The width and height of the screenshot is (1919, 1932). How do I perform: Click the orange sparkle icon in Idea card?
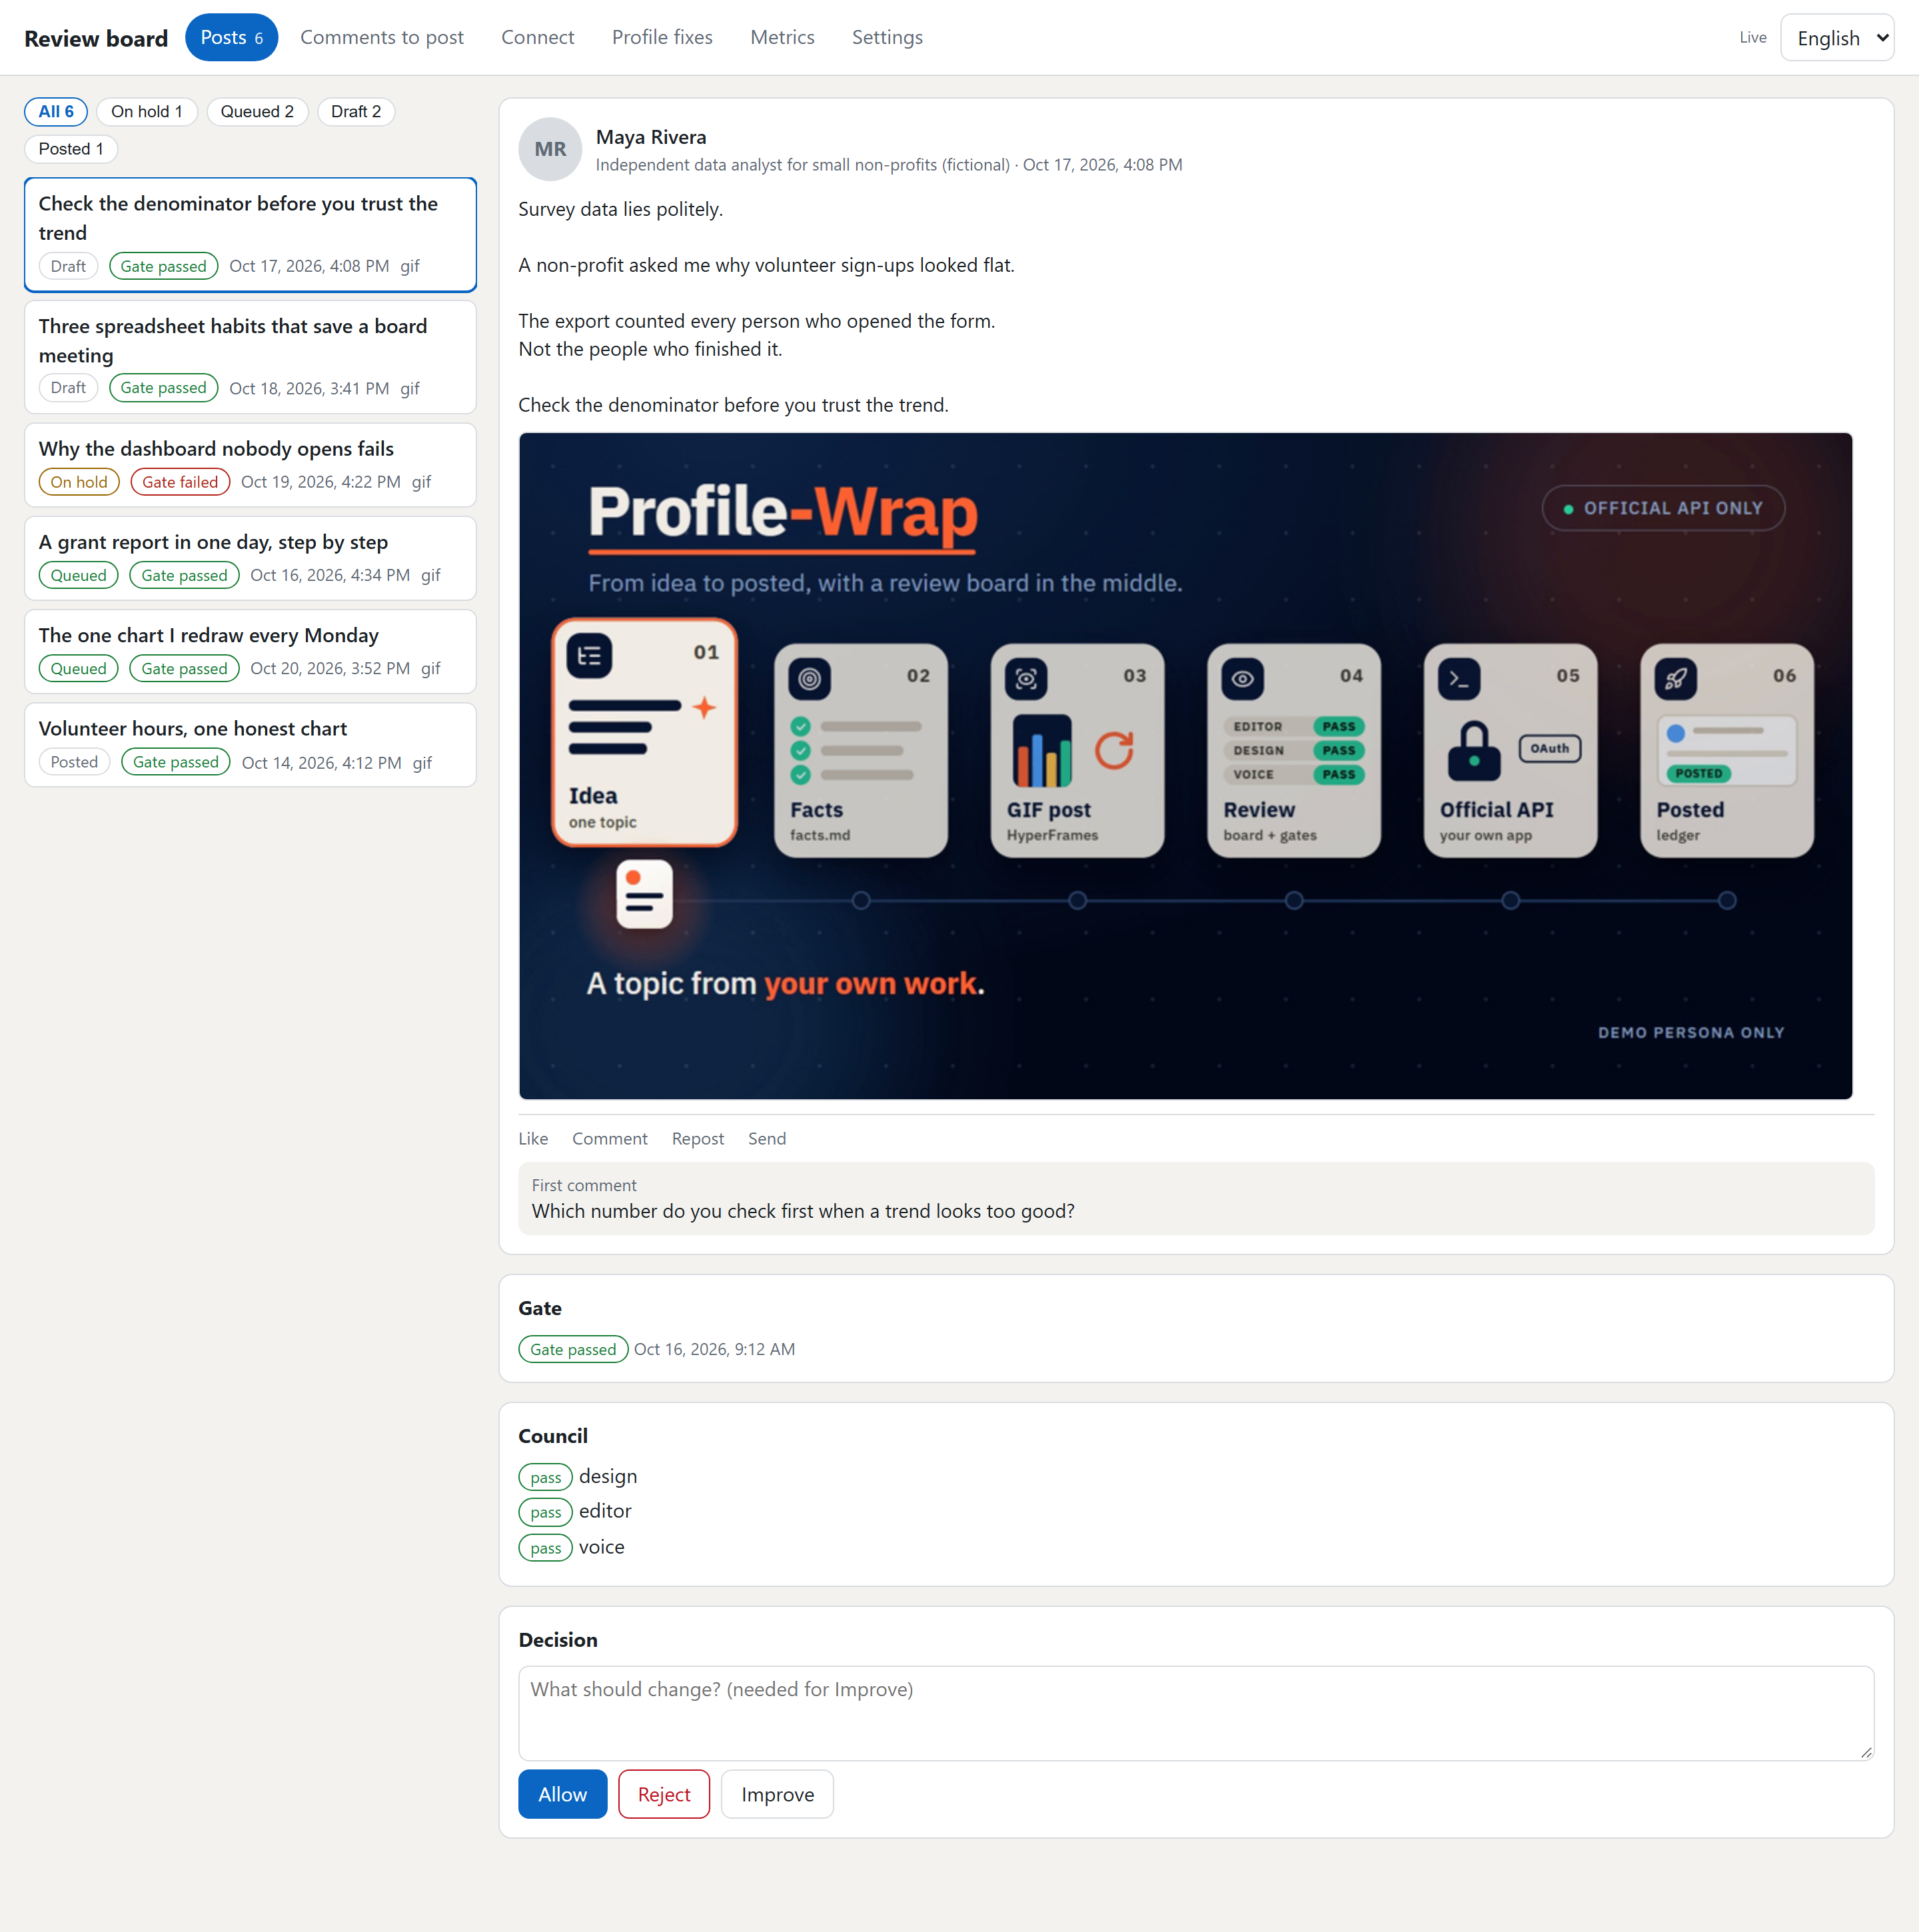[x=705, y=707]
